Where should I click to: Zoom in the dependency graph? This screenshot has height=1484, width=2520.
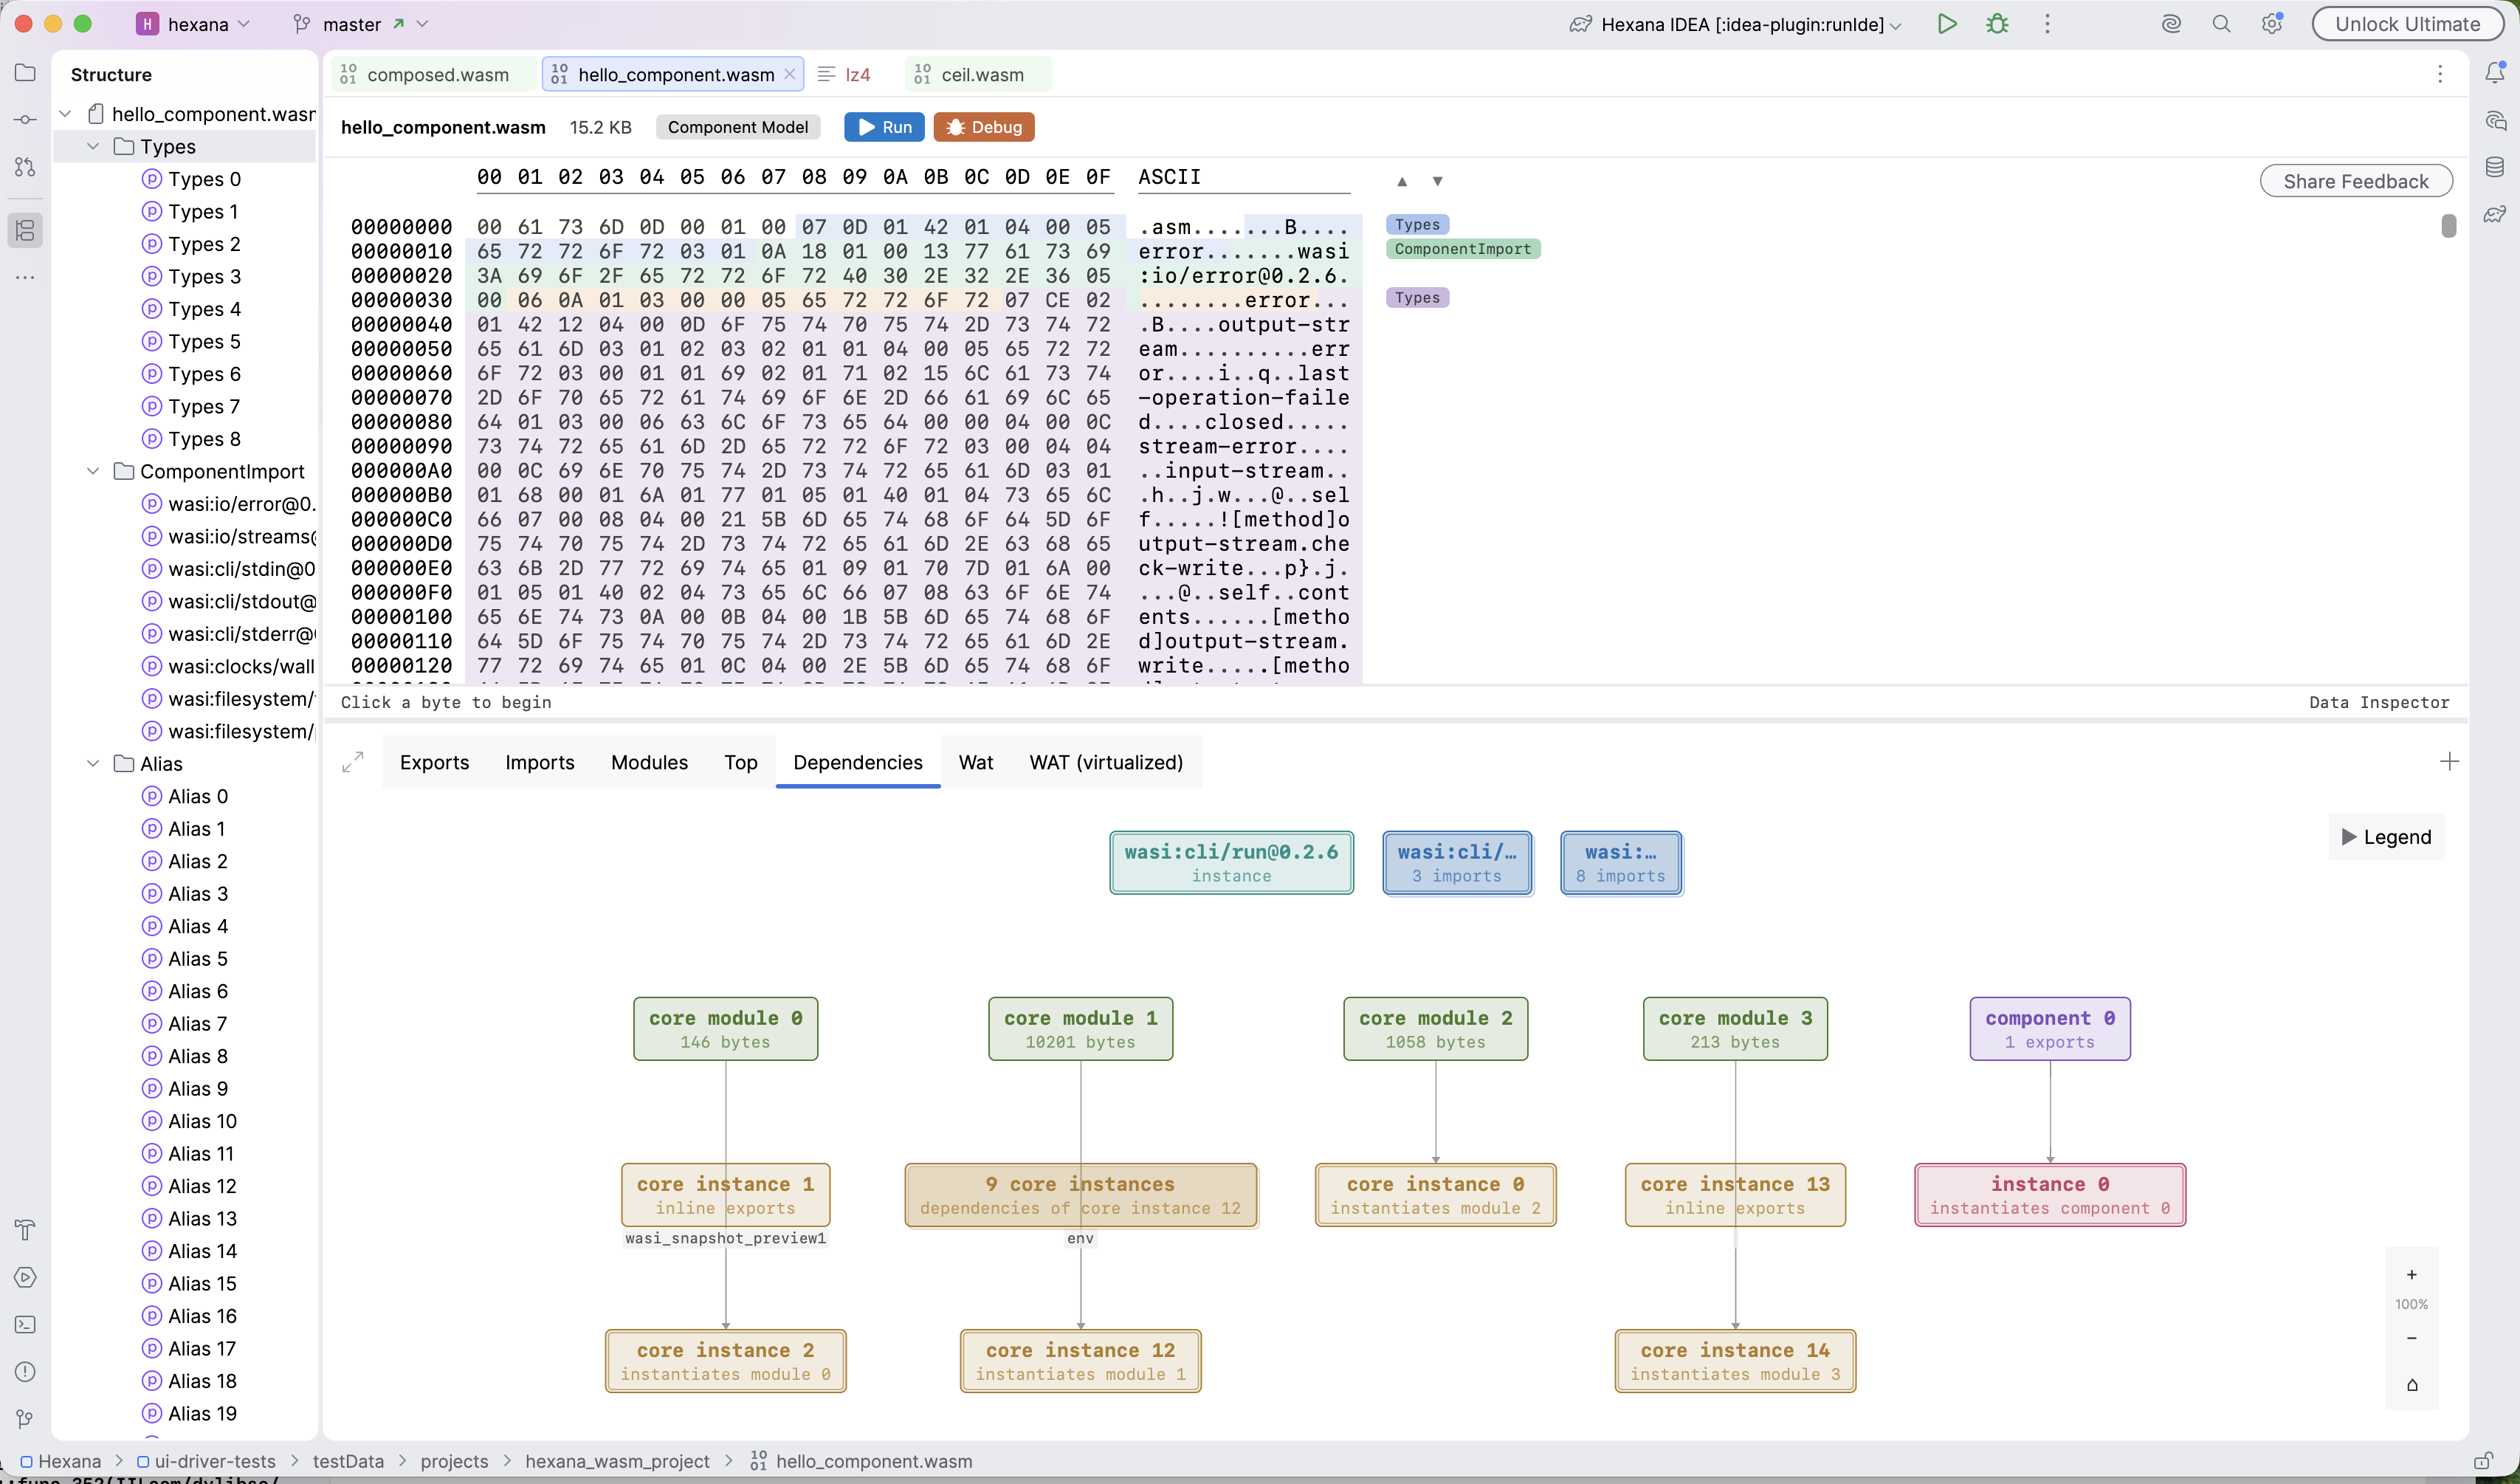[x=2412, y=1274]
